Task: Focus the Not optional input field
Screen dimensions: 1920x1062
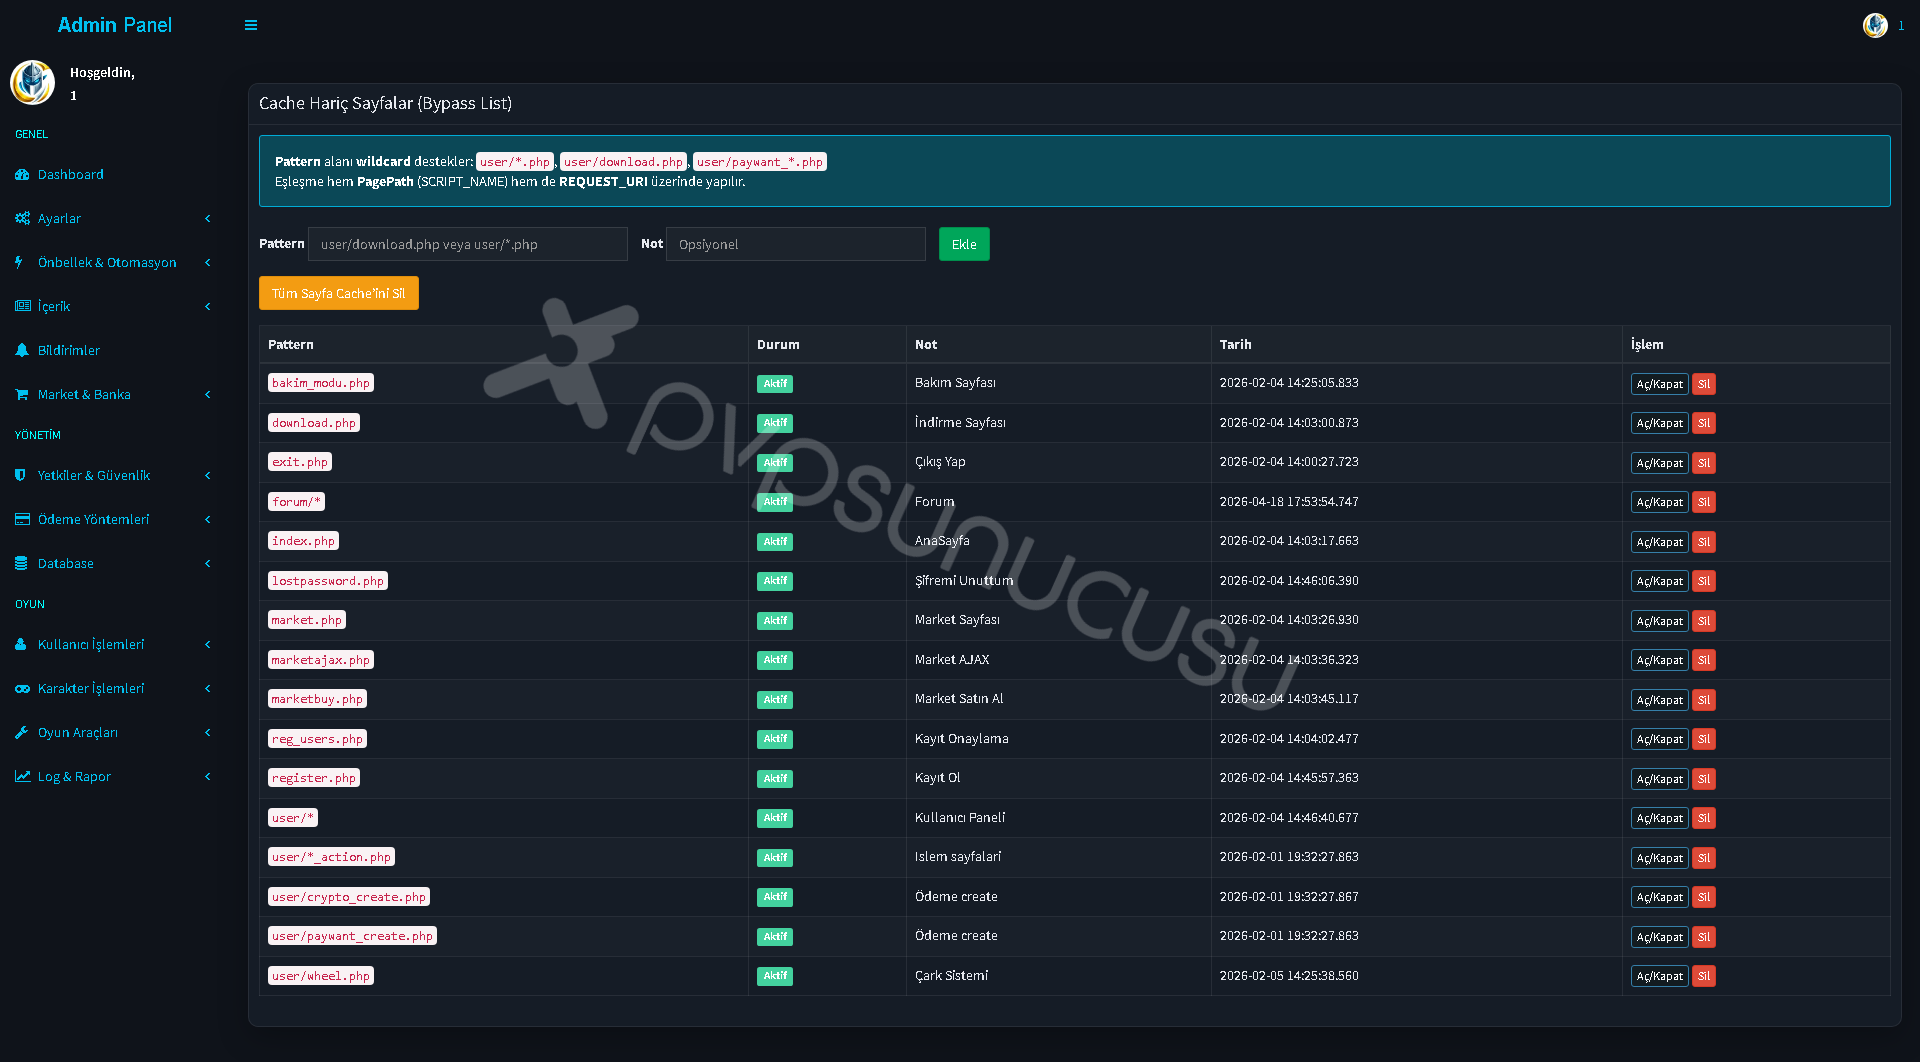Action: tap(796, 244)
